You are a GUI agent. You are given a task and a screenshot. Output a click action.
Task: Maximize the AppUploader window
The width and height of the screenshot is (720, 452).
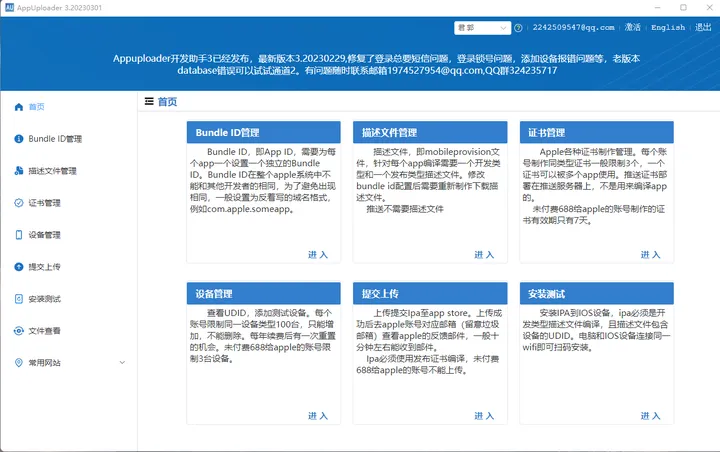click(x=683, y=7)
